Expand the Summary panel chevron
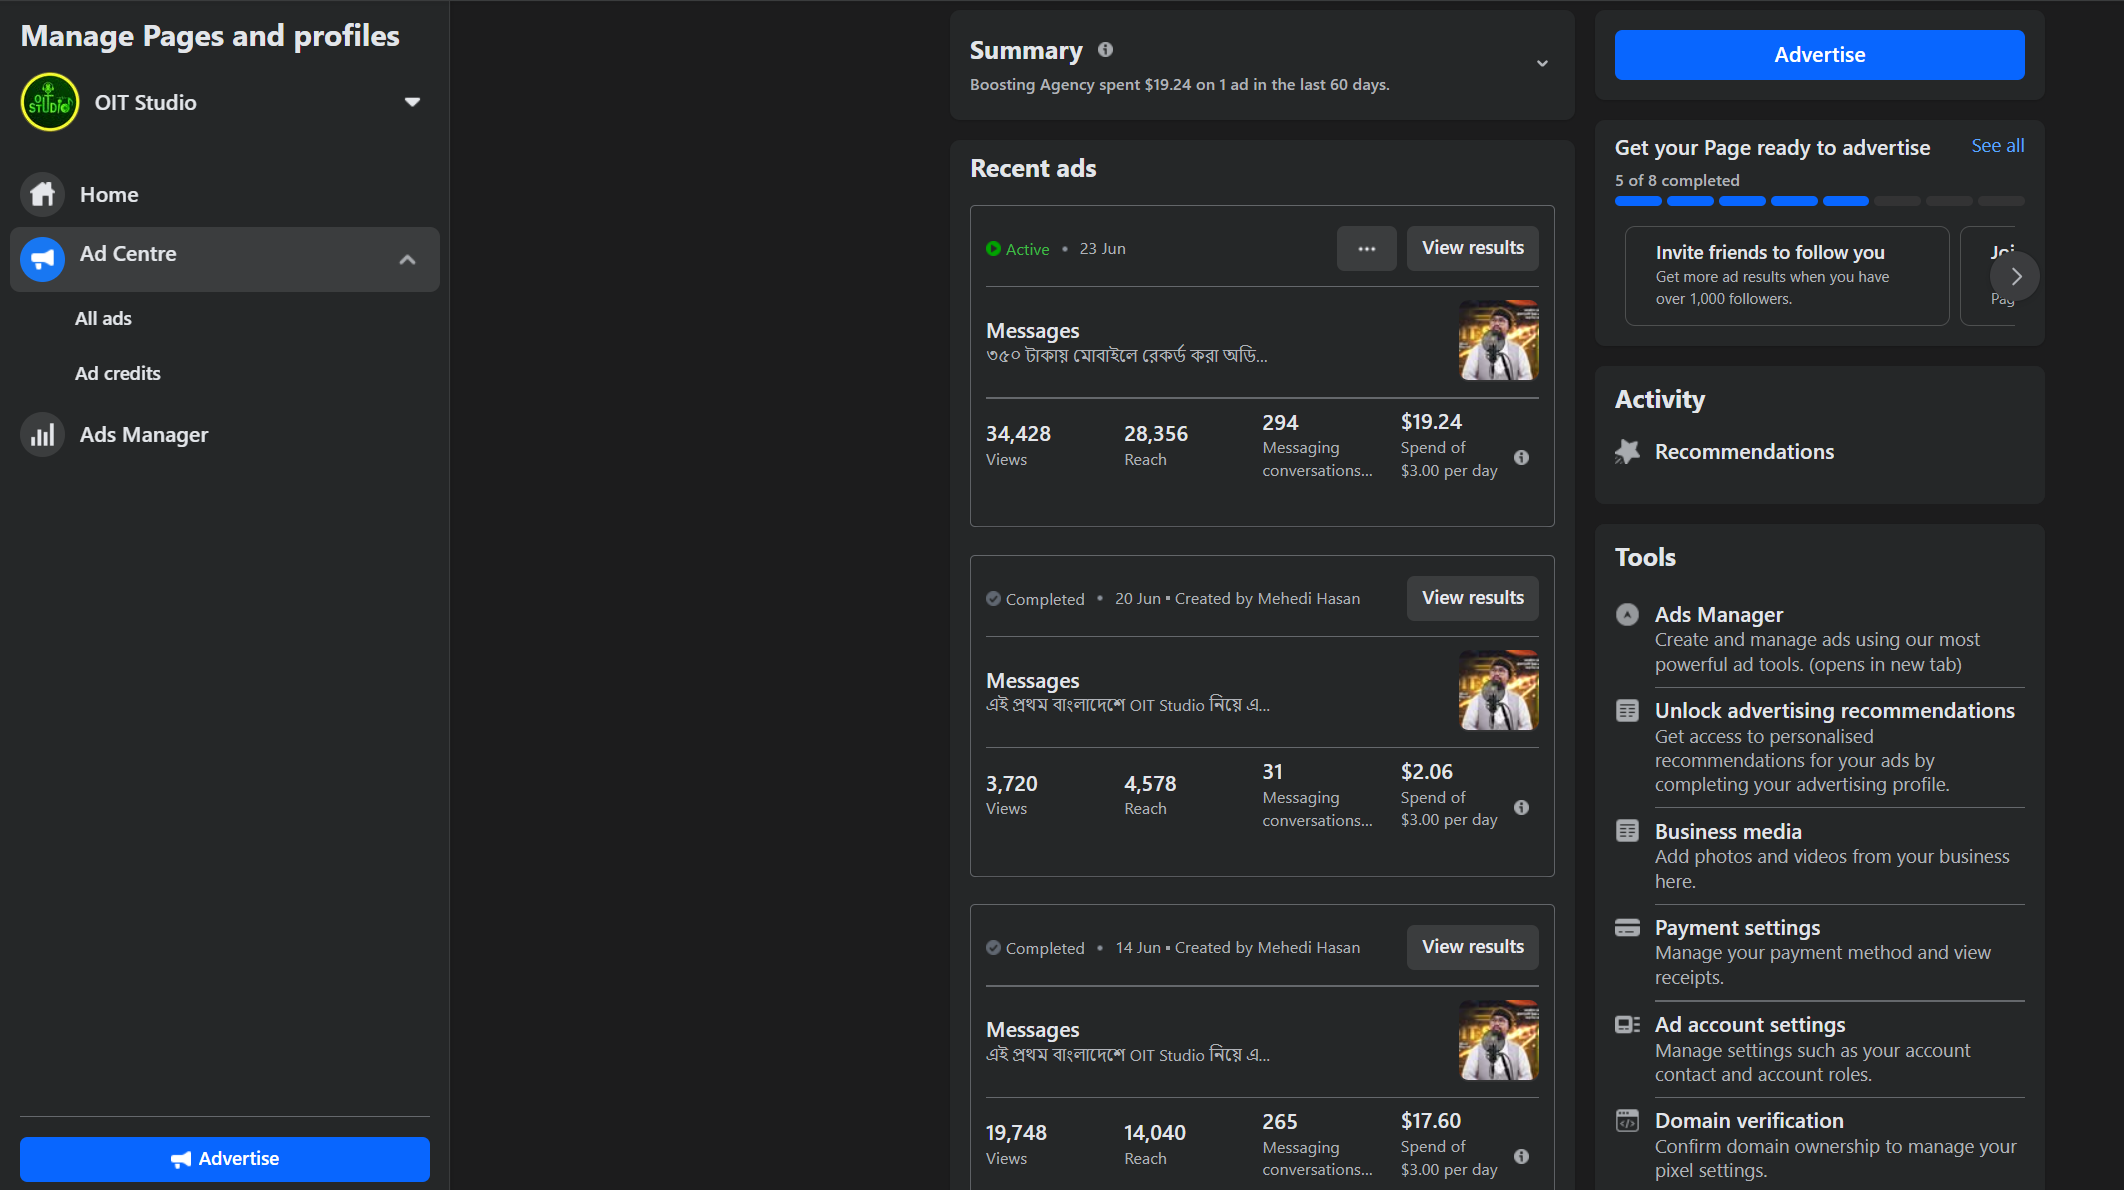This screenshot has height=1190, width=2124. pyautogui.click(x=1542, y=63)
